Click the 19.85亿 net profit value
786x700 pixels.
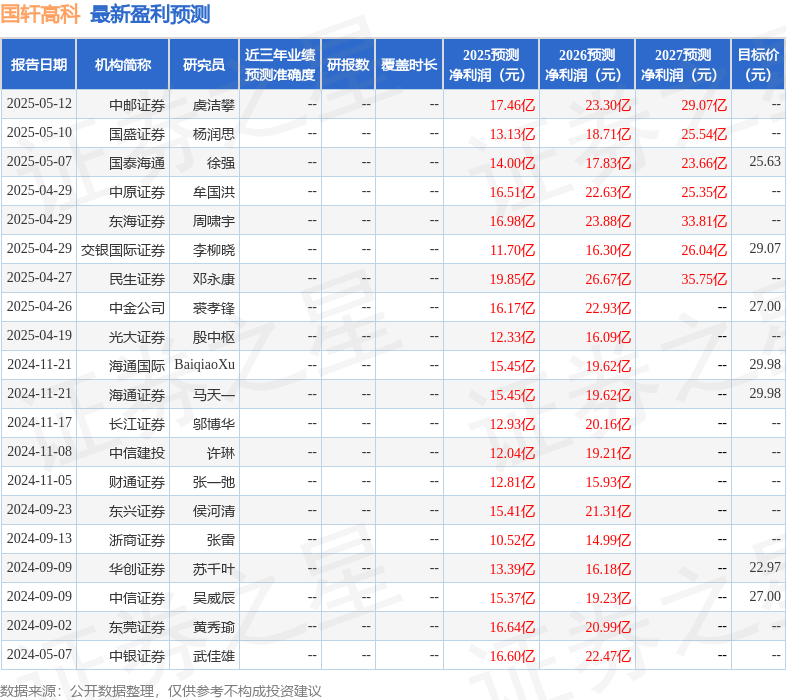pyautogui.click(x=512, y=278)
